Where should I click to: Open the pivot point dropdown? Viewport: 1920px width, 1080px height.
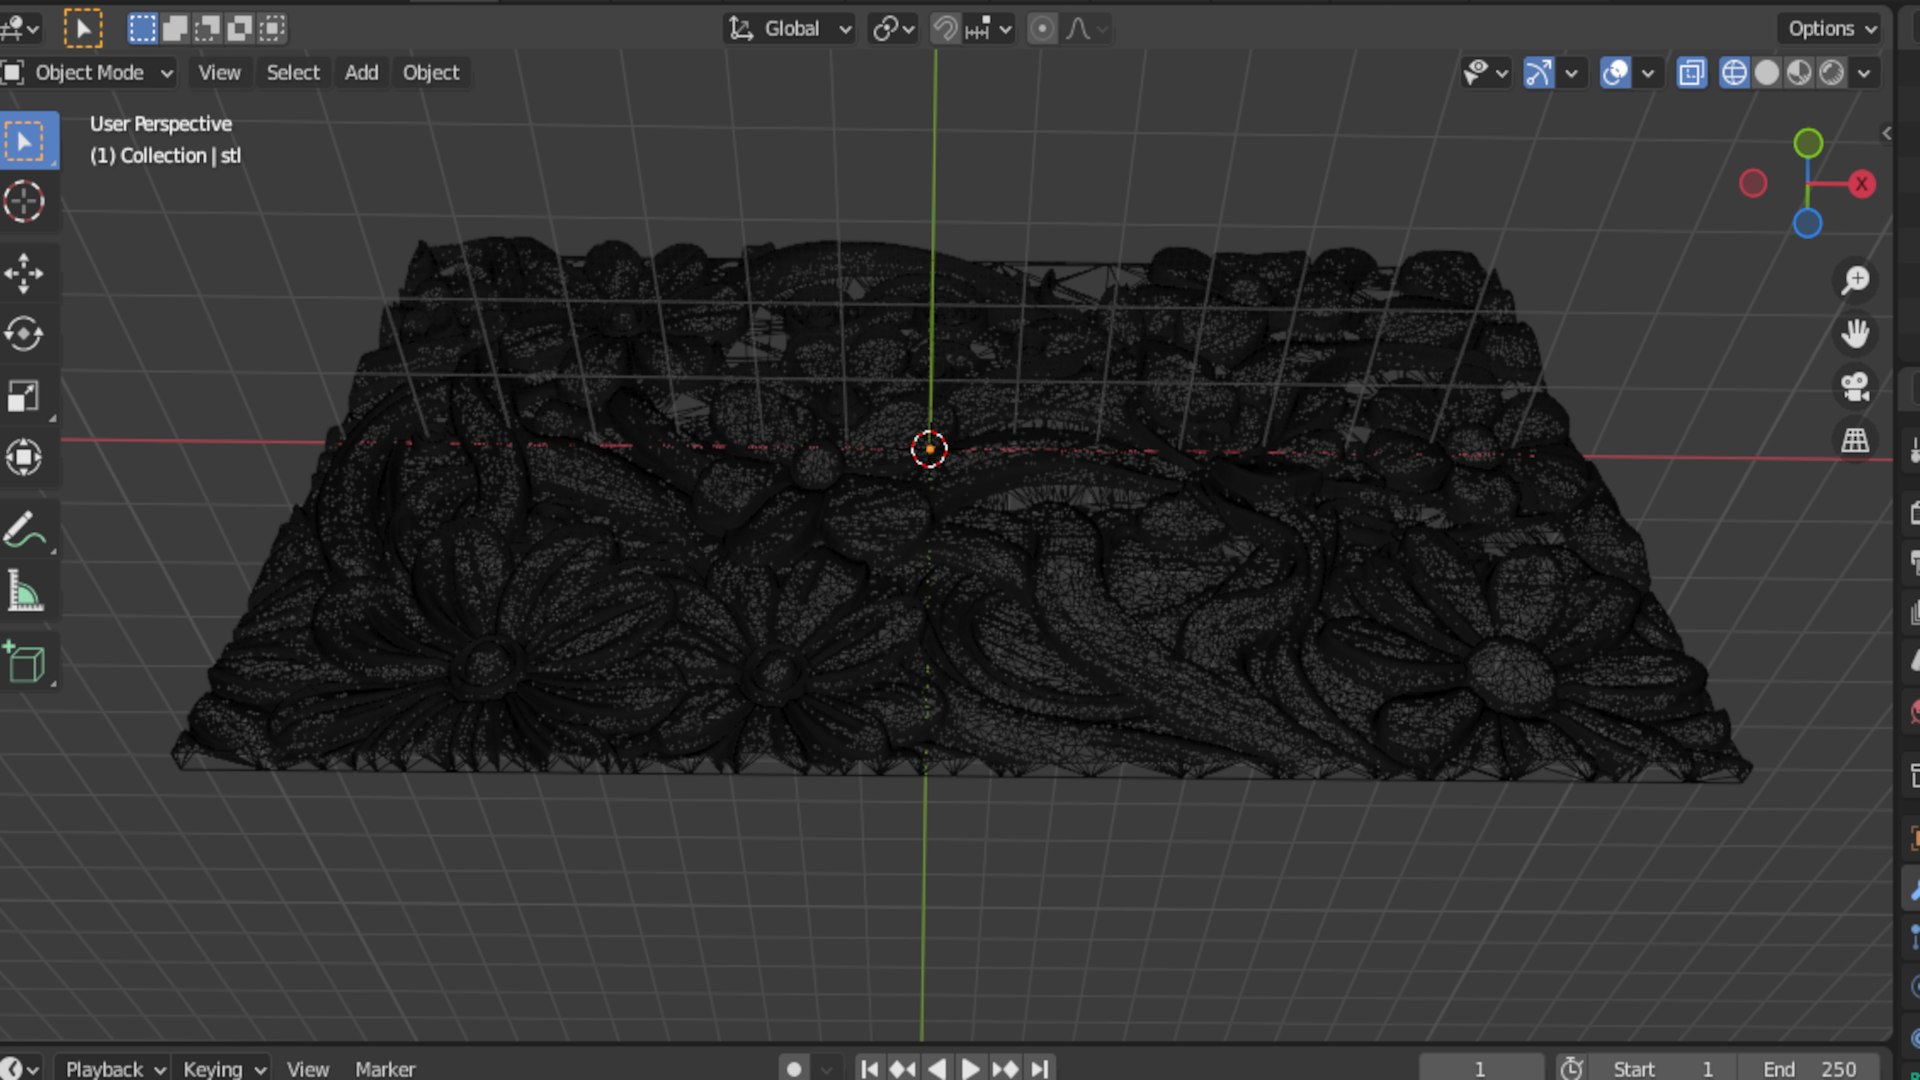pyautogui.click(x=893, y=29)
